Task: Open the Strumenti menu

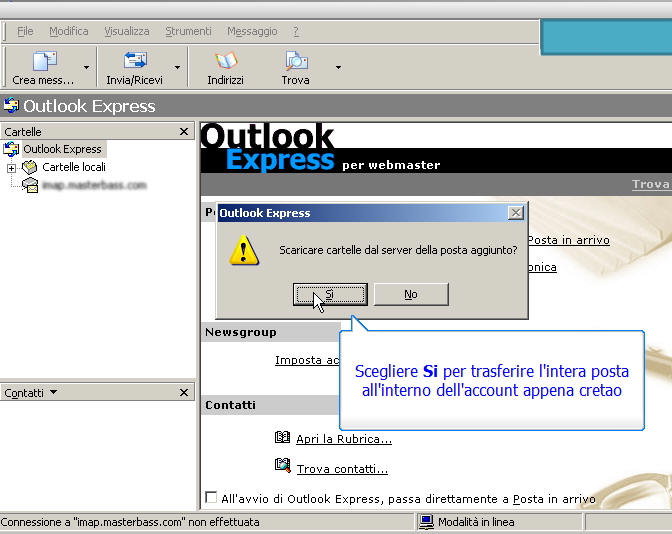Action: [x=188, y=31]
